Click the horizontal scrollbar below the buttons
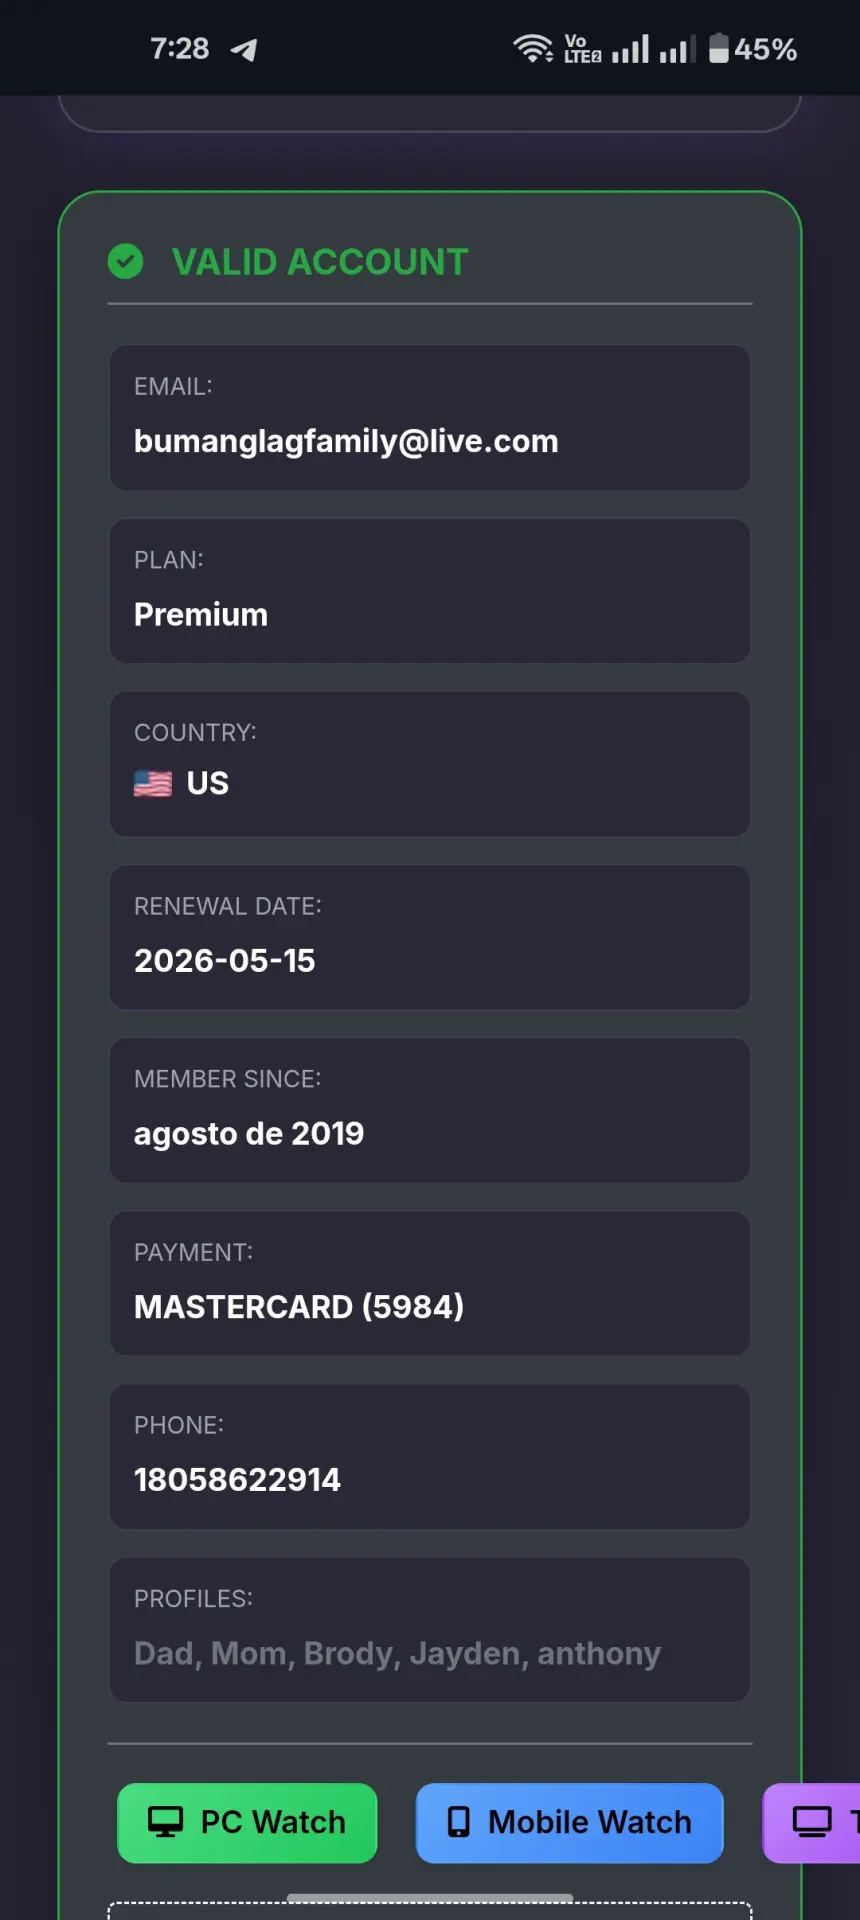 (430, 1897)
